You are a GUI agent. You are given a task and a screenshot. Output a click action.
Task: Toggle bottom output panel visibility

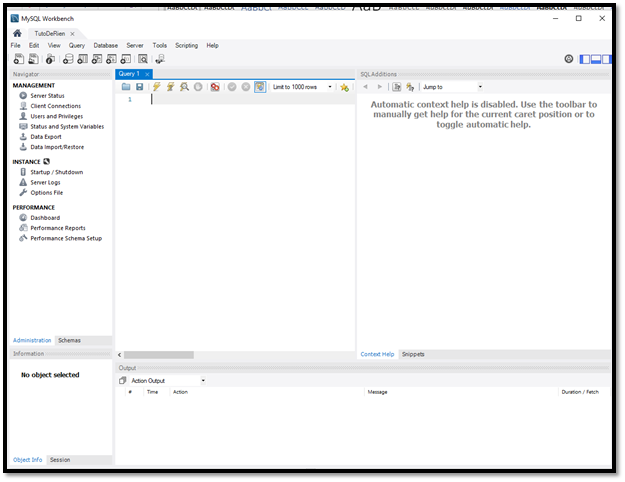tap(596, 59)
